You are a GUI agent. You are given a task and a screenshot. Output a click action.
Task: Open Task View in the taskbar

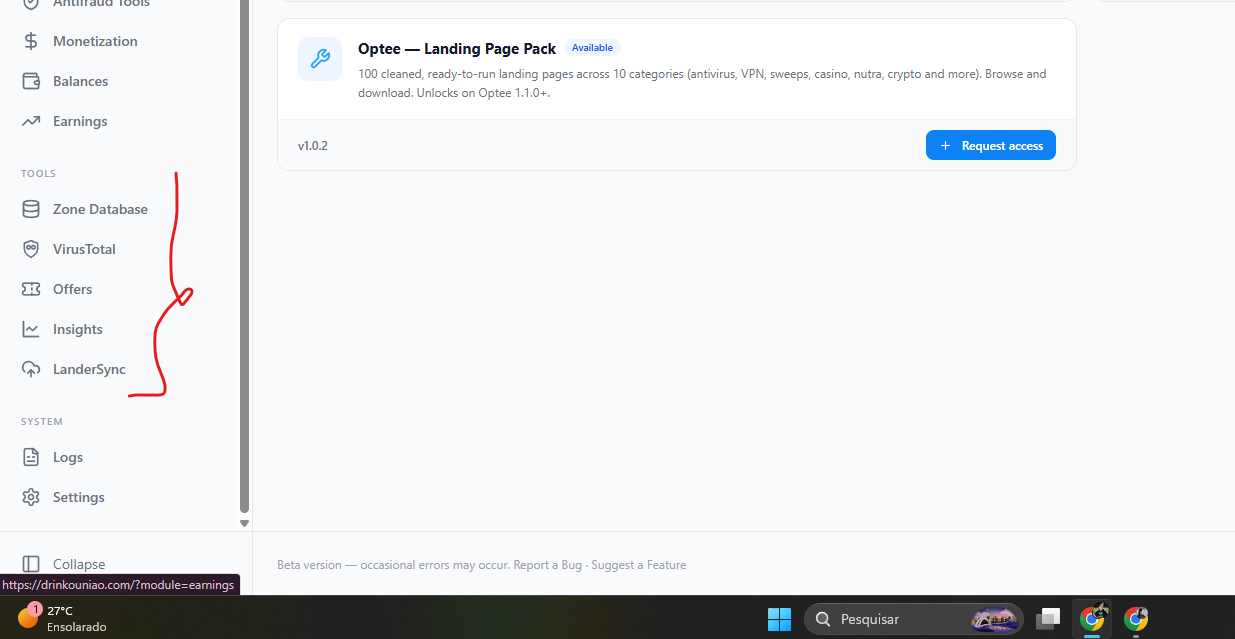point(1049,619)
